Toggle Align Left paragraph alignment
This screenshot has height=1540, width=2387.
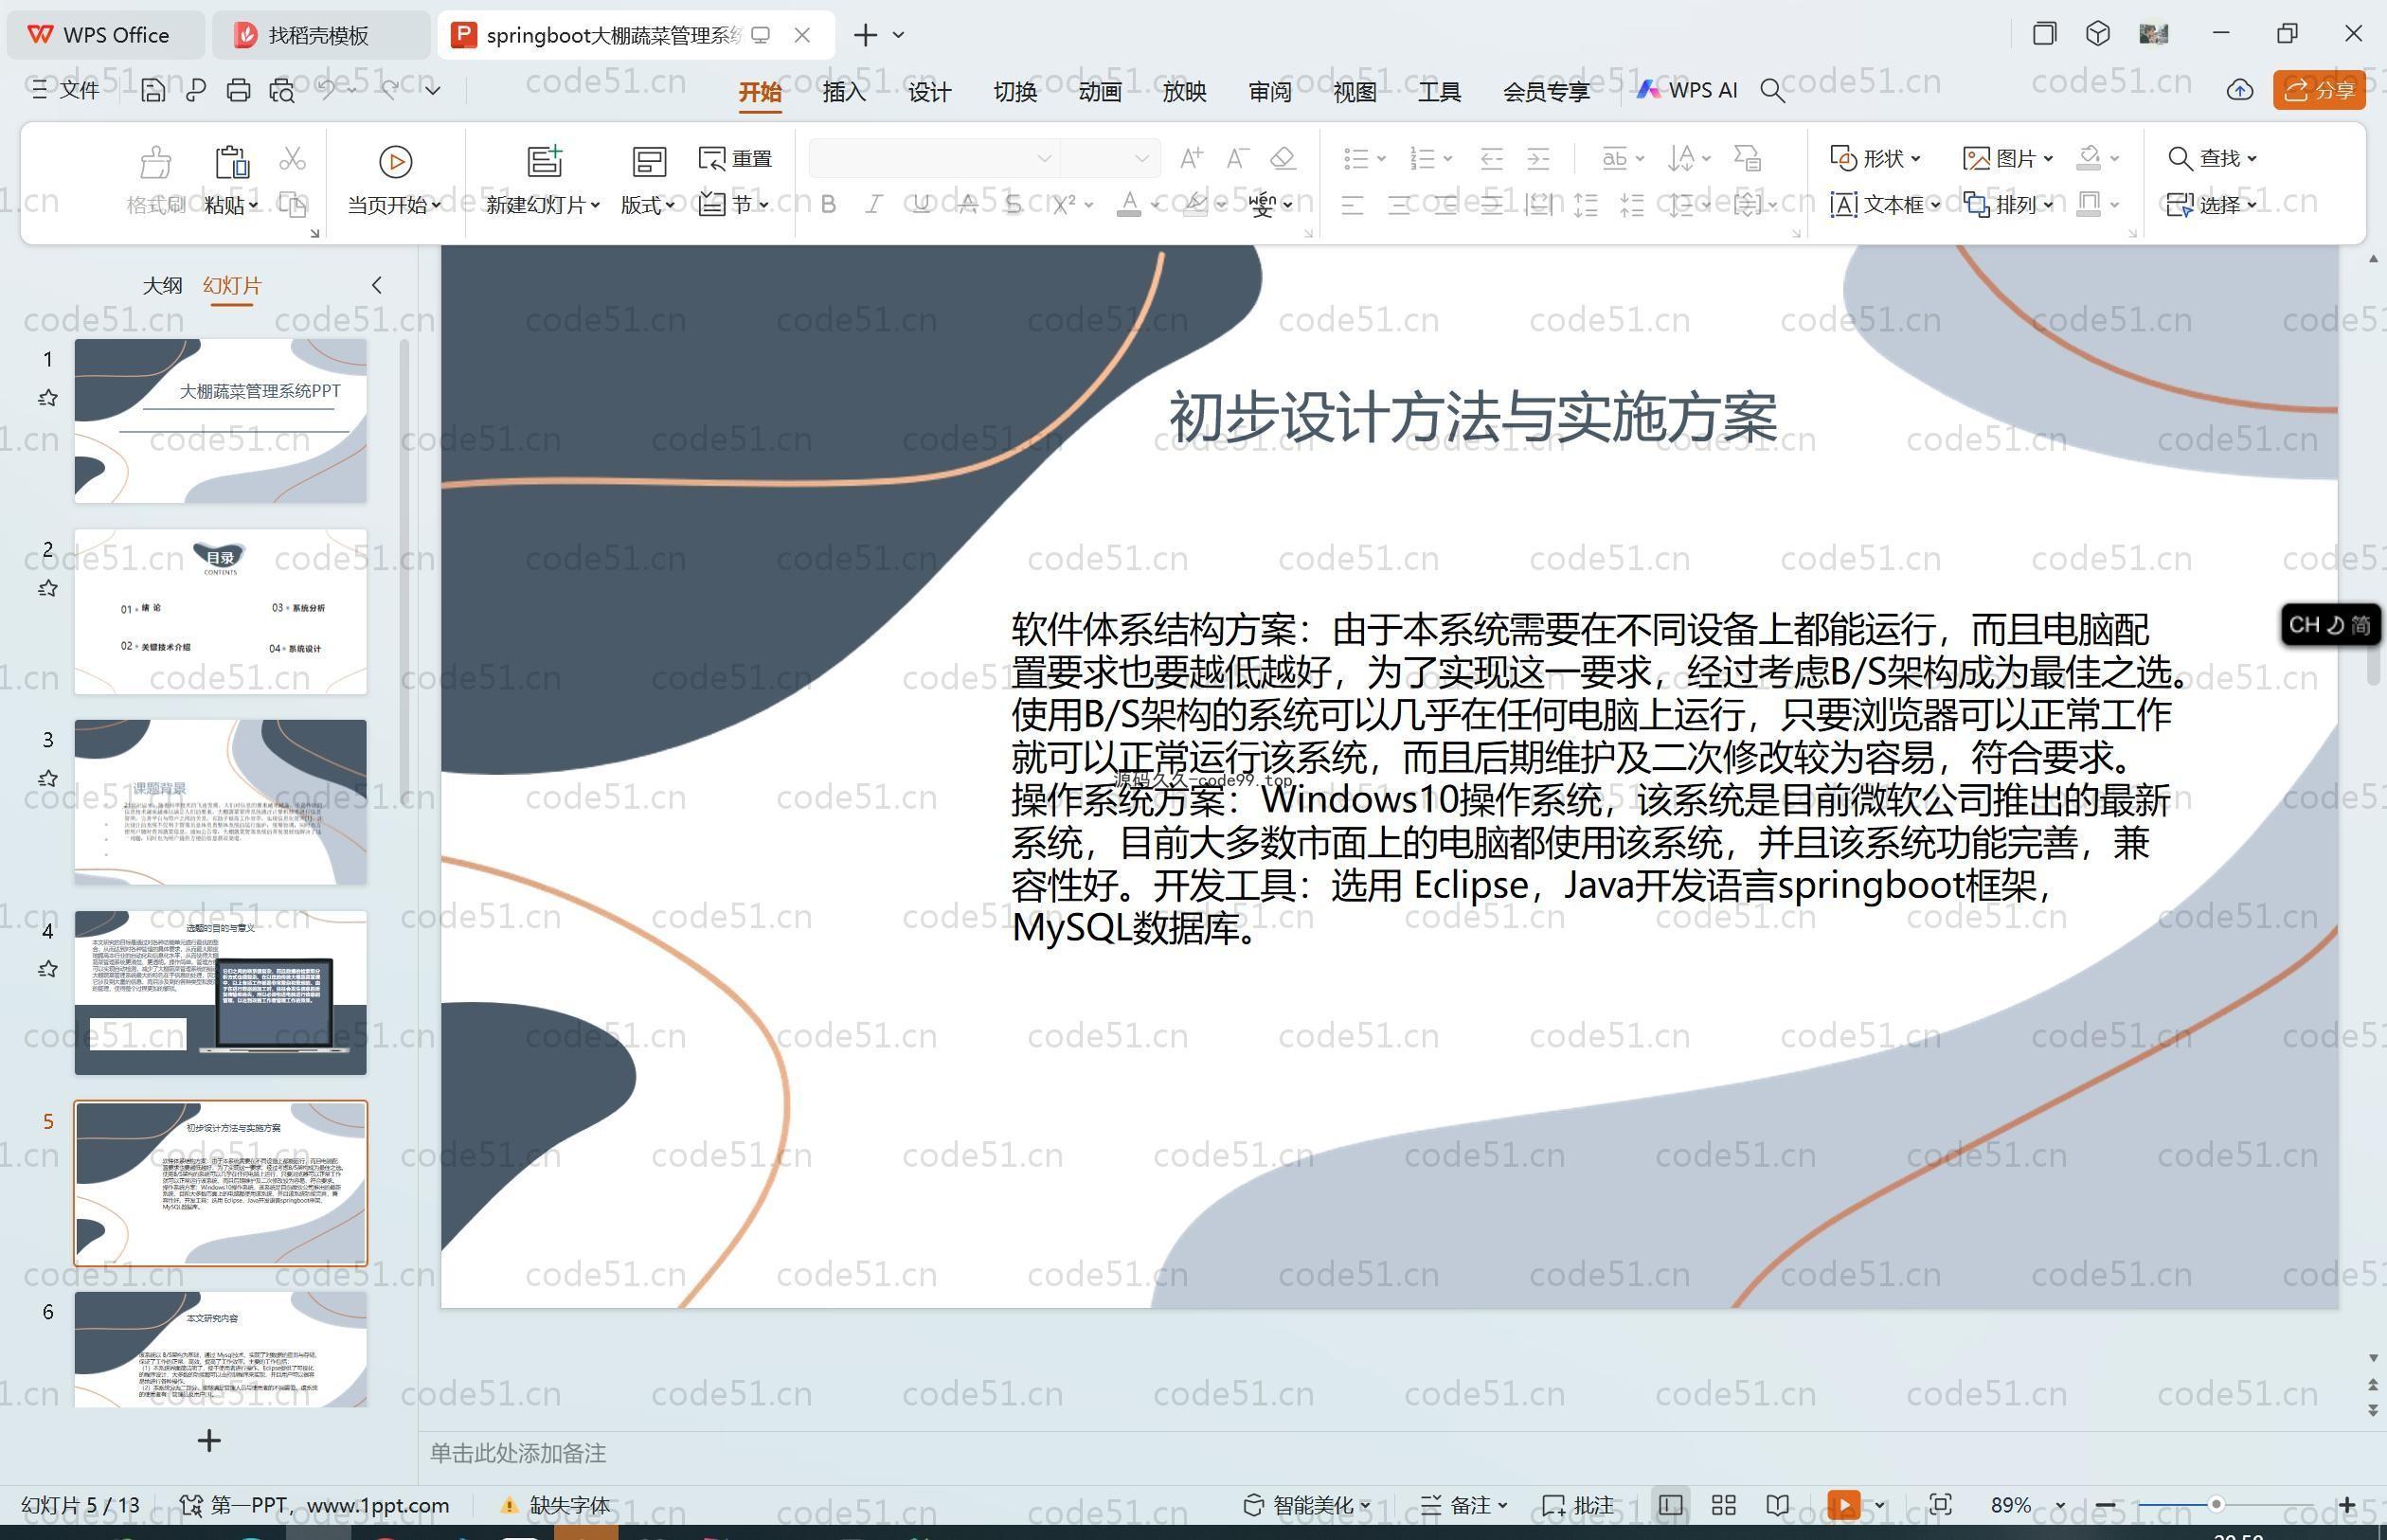(x=1353, y=205)
